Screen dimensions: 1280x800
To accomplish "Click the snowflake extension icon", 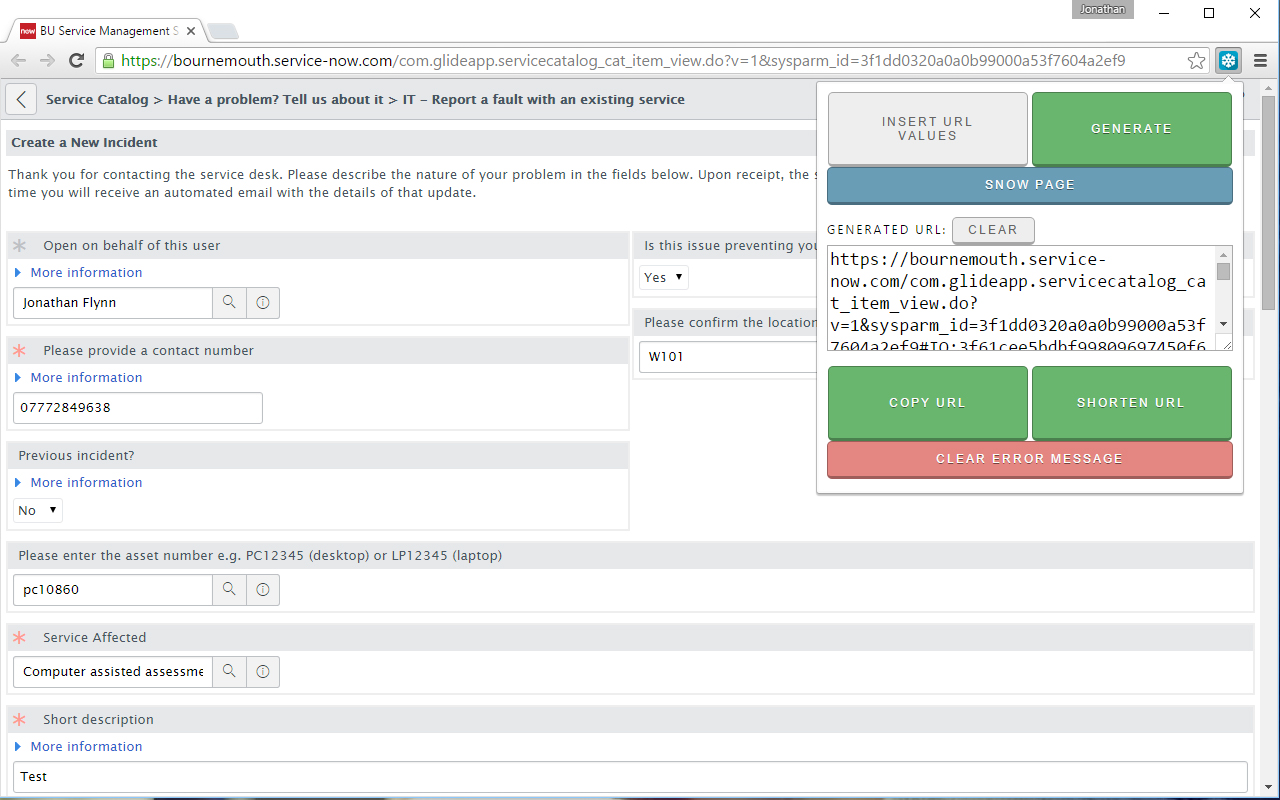I will pos(1228,61).
